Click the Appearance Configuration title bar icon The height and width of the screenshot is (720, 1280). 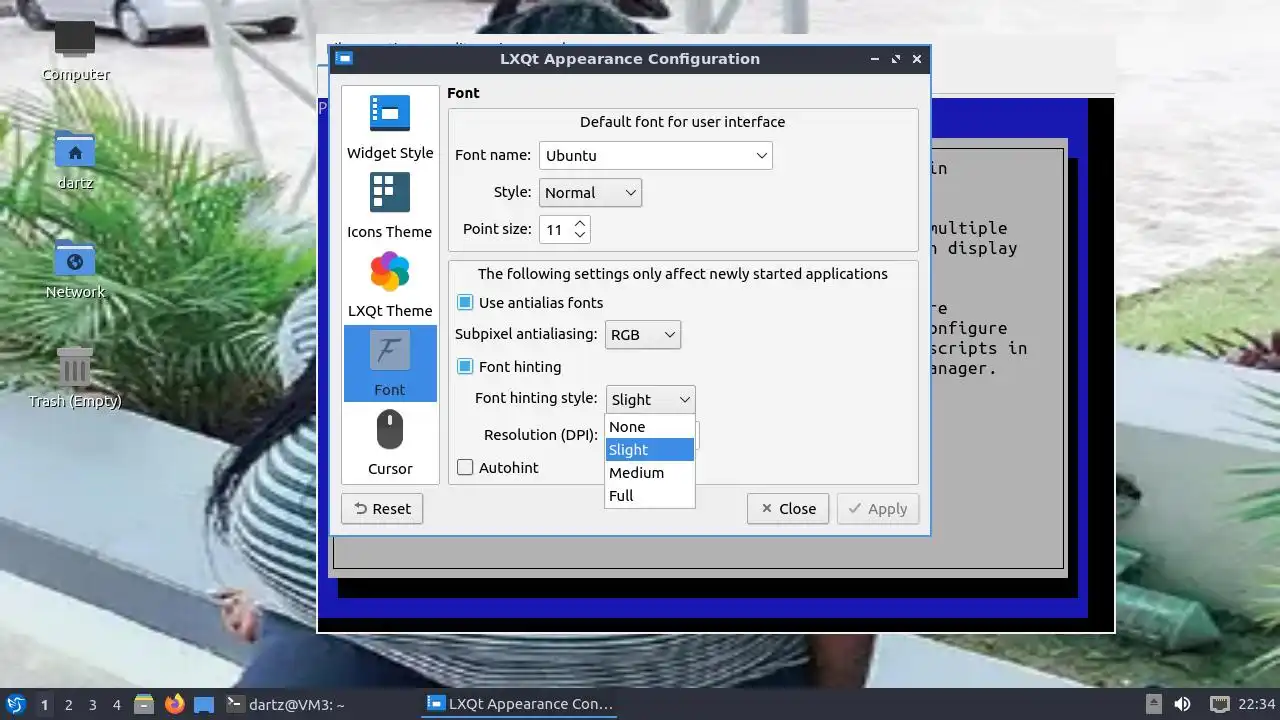(x=344, y=58)
